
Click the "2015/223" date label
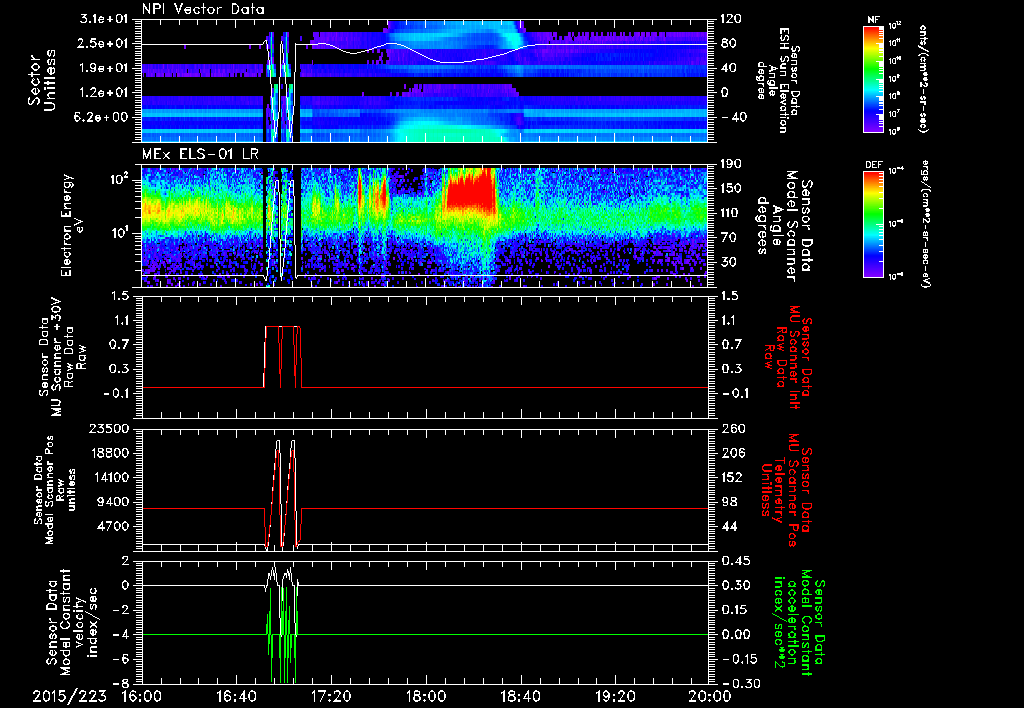[x=70, y=697]
